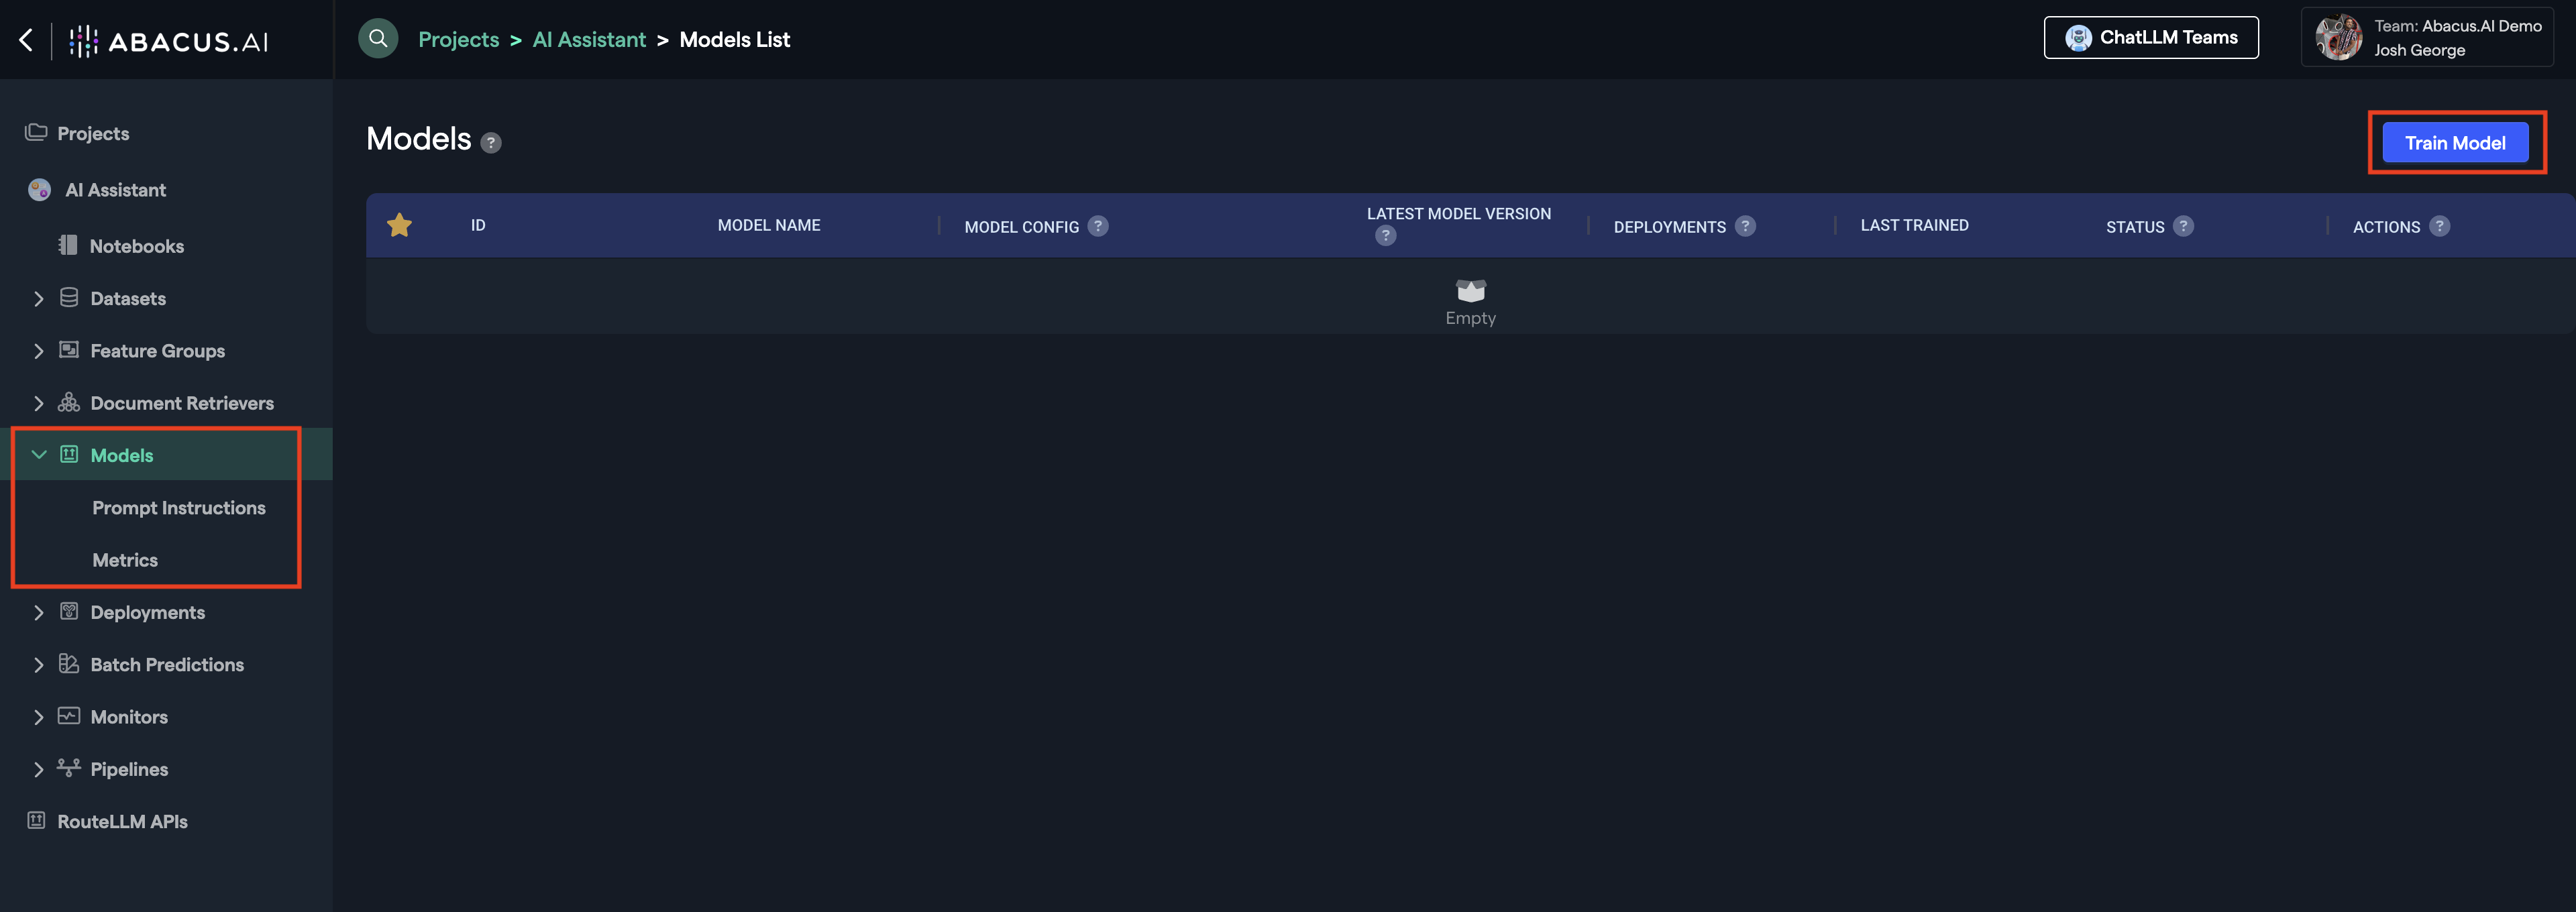Click Latest Model Version help icon

pyautogui.click(x=1385, y=236)
